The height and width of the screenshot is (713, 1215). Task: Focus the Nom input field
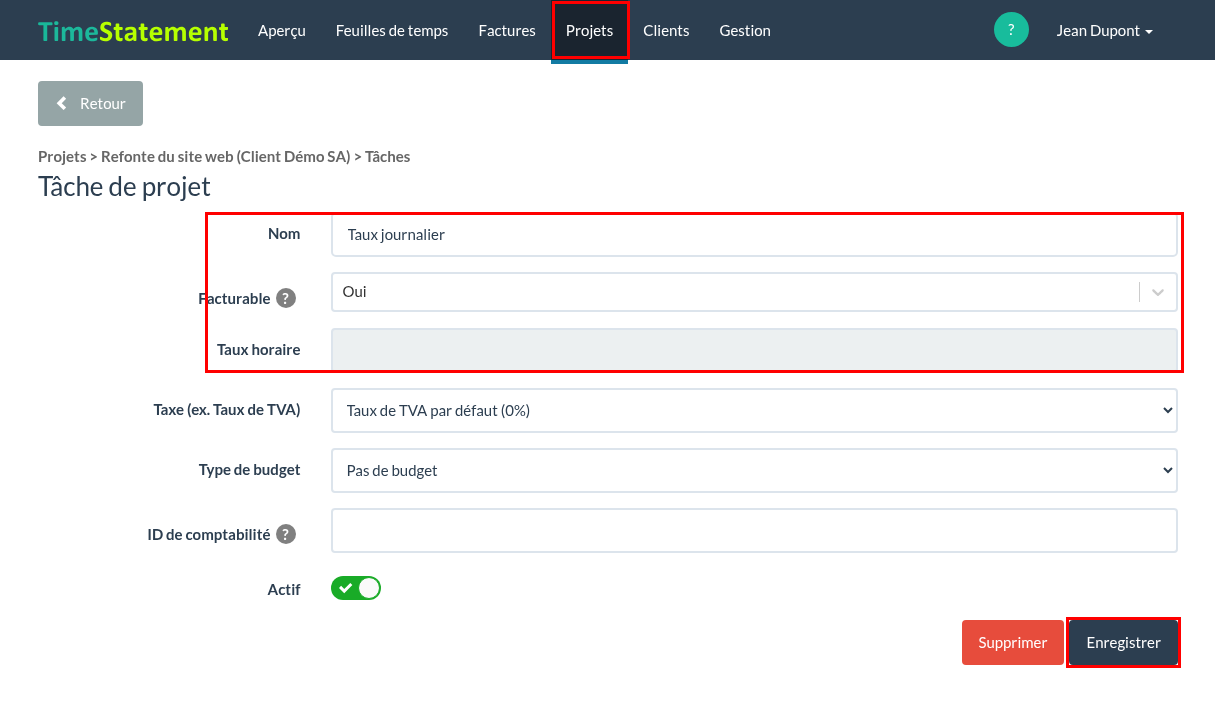tap(754, 235)
